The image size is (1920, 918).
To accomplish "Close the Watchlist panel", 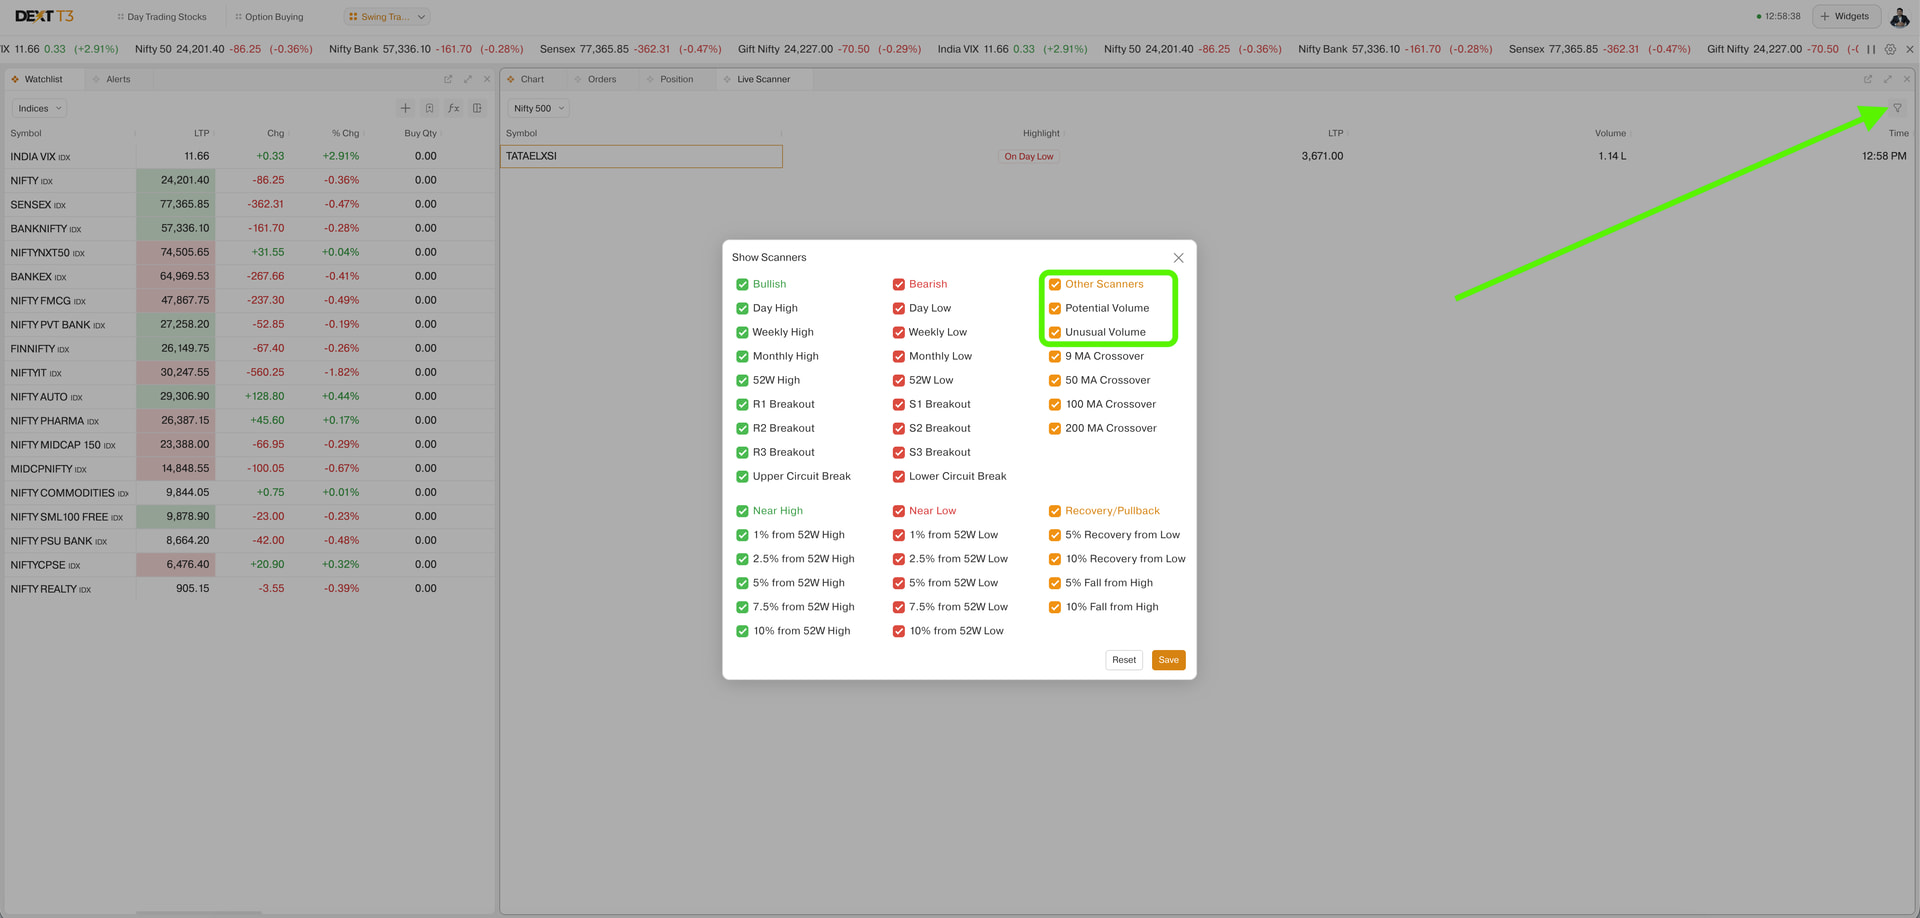I will pyautogui.click(x=487, y=79).
